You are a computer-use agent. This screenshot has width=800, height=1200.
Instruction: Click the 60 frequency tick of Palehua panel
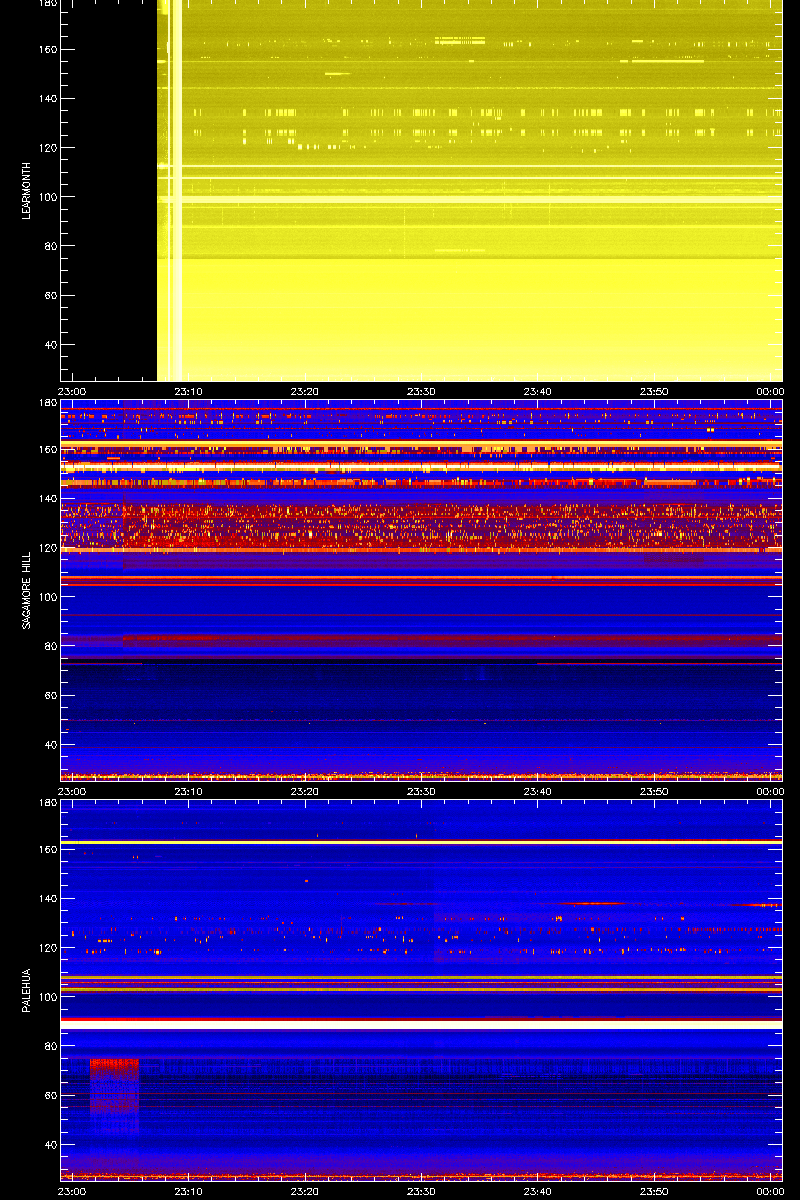[x=50, y=1095]
